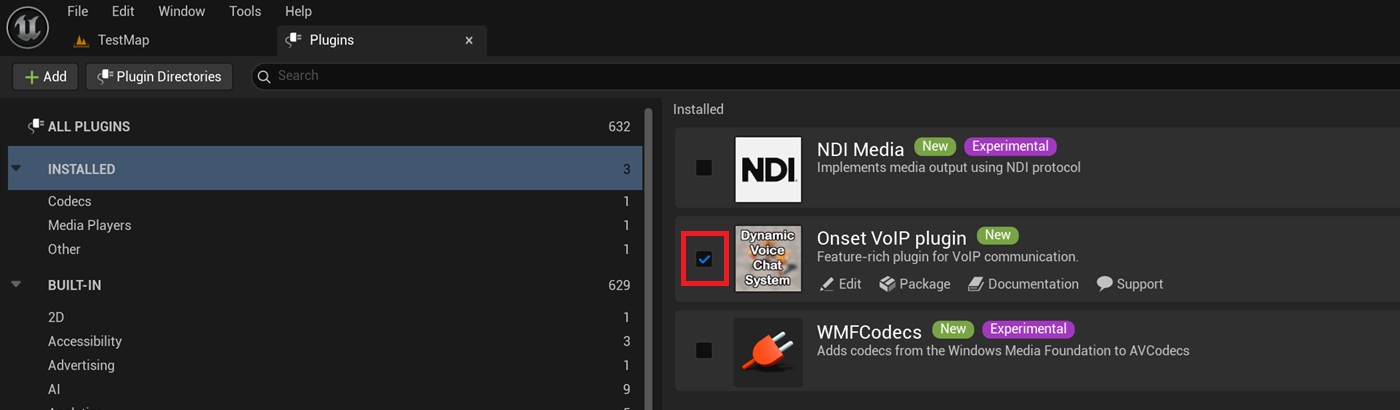This screenshot has width=1400, height=410.
Task: Click the WMFCodecs description text
Action: pos(1003,351)
